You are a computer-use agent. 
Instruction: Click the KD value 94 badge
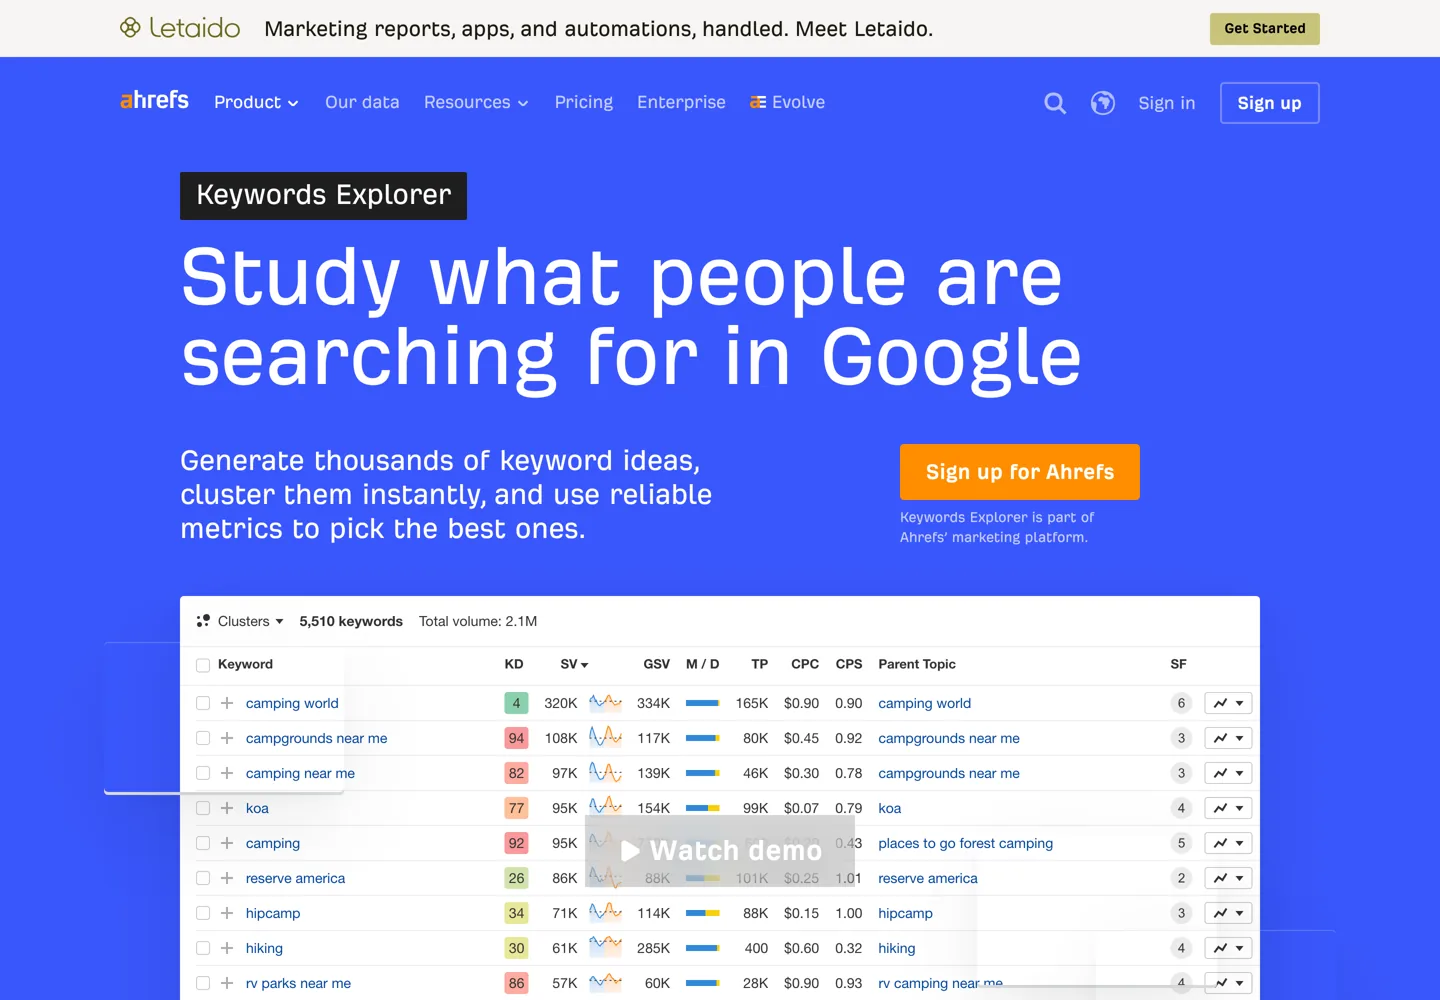[516, 738]
